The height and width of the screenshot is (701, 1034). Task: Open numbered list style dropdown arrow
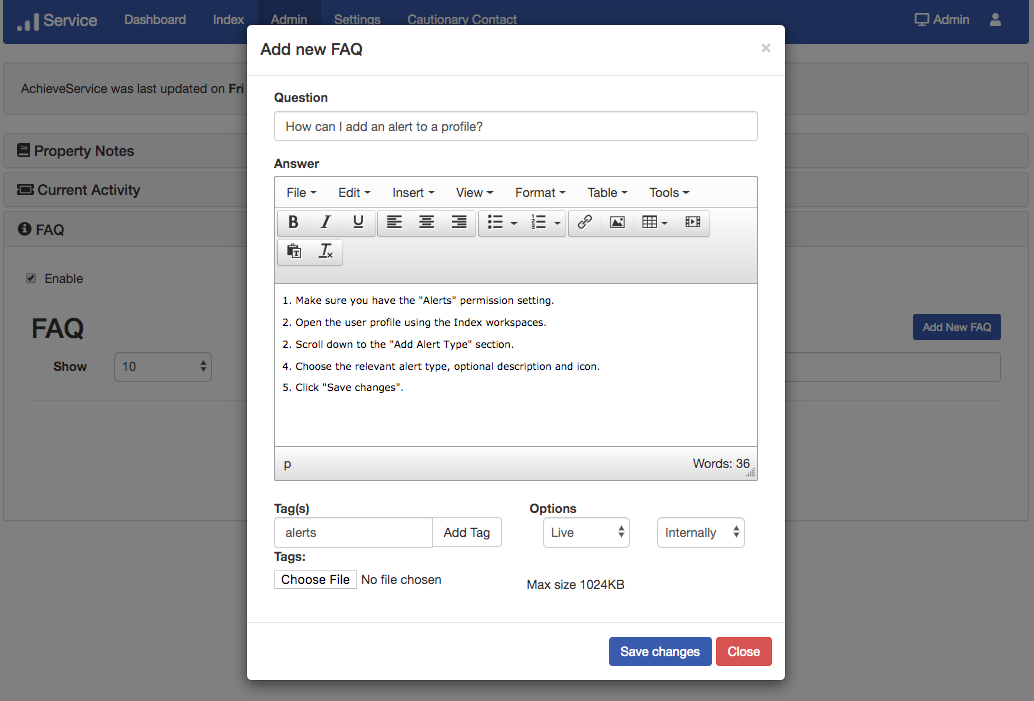pos(557,223)
